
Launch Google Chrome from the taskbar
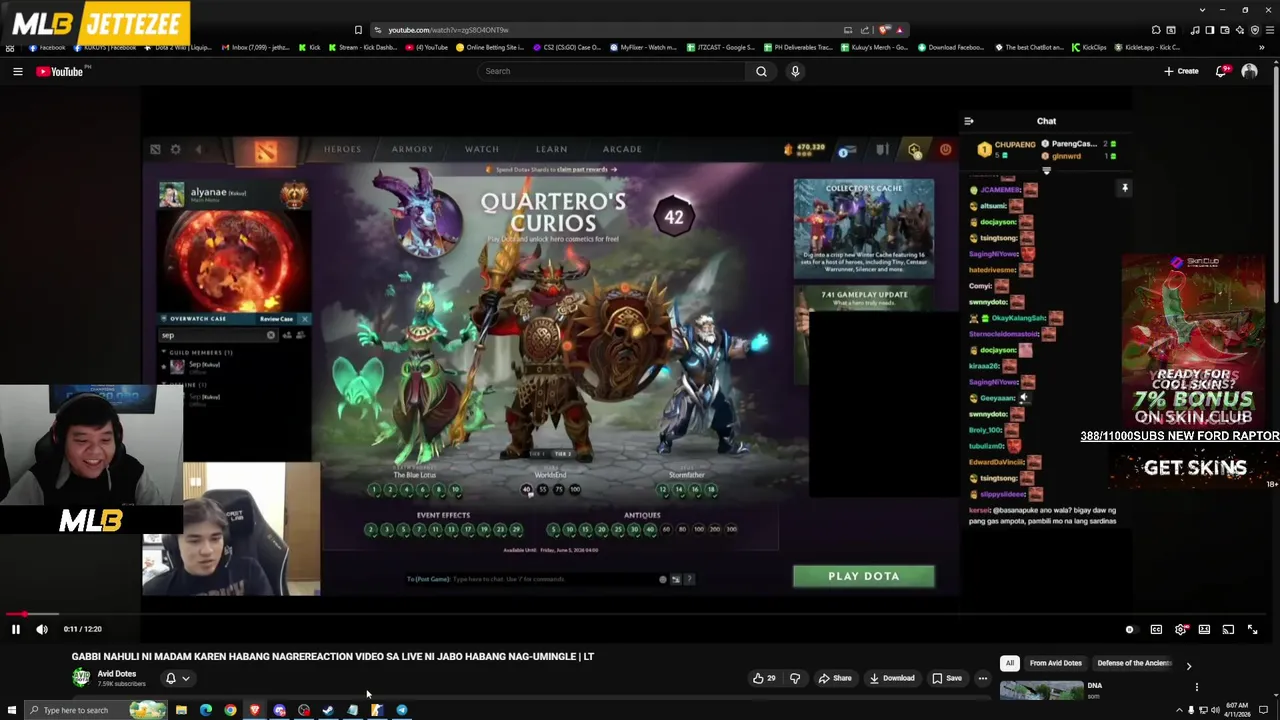[x=230, y=710]
